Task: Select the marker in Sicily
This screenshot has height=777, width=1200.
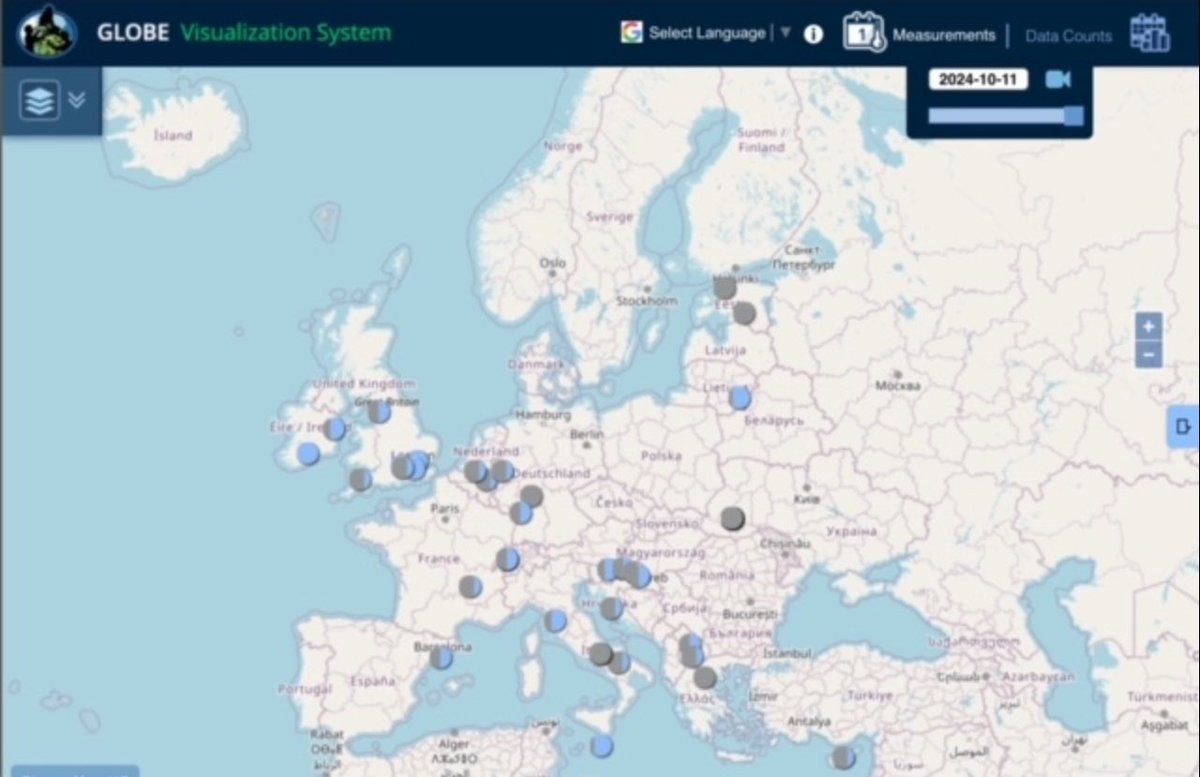Action: [601, 746]
